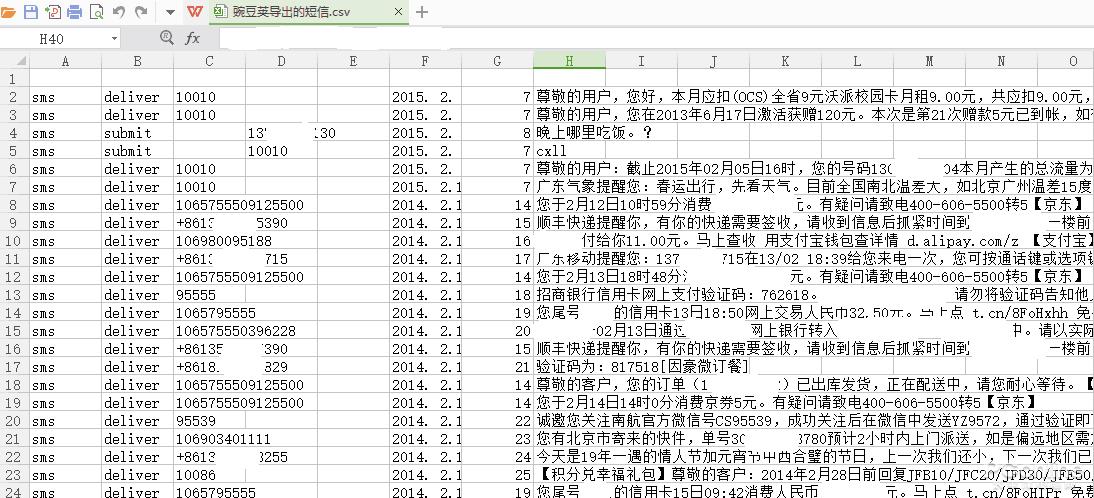Click the zoom magnifier icon beside fx
The image size is (1094, 498).
click(167, 38)
